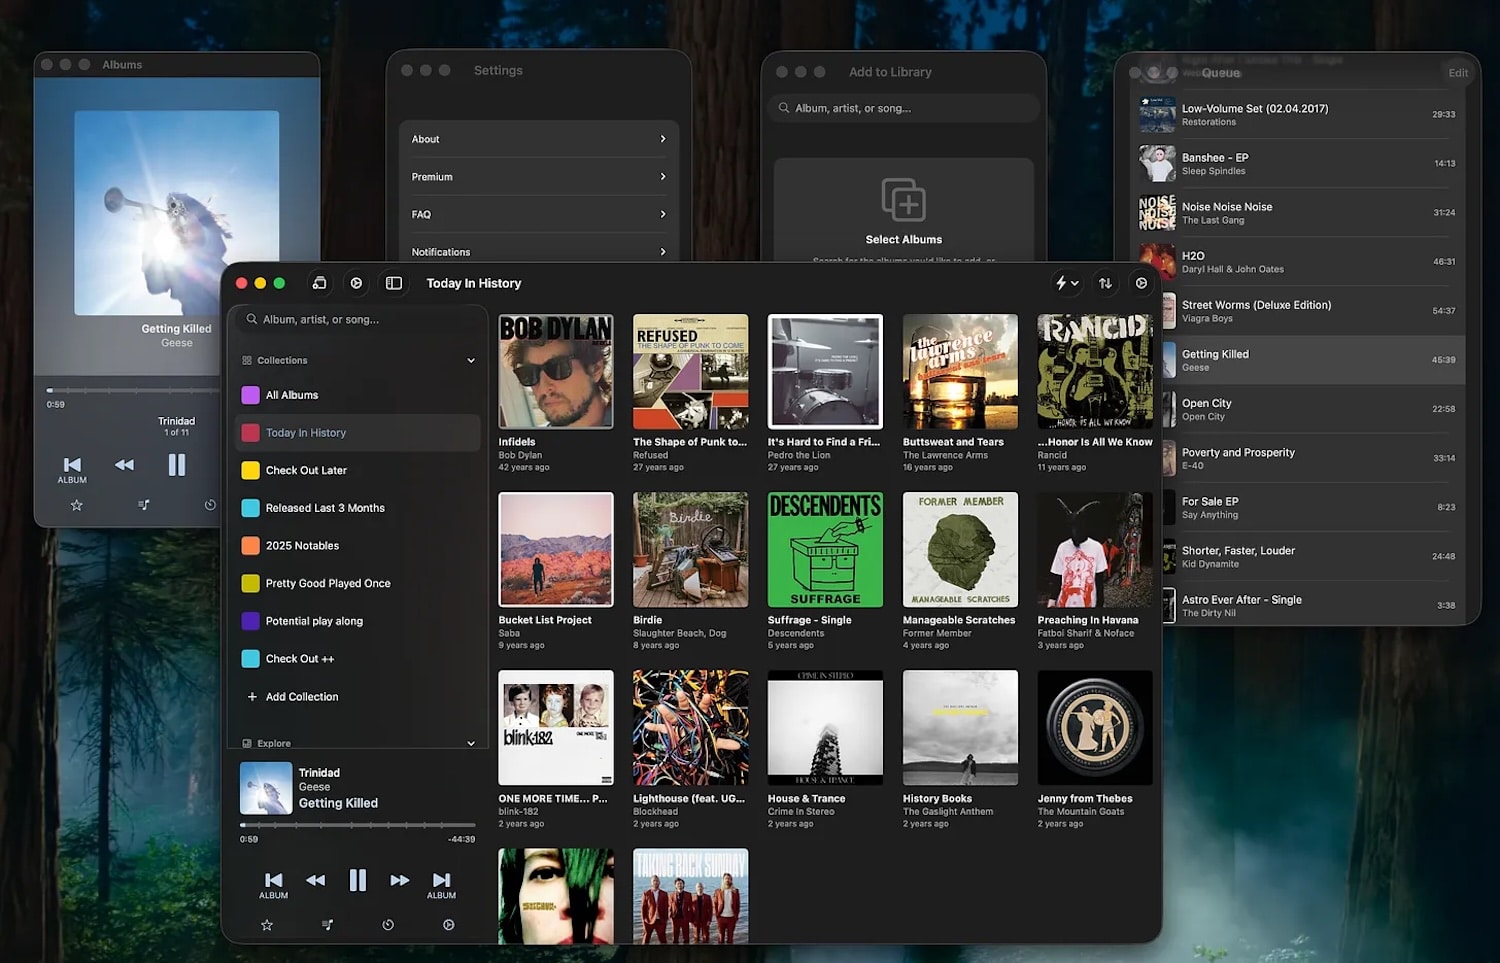Click the track list note icon in main player
The image size is (1500, 963).
pos(327,925)
